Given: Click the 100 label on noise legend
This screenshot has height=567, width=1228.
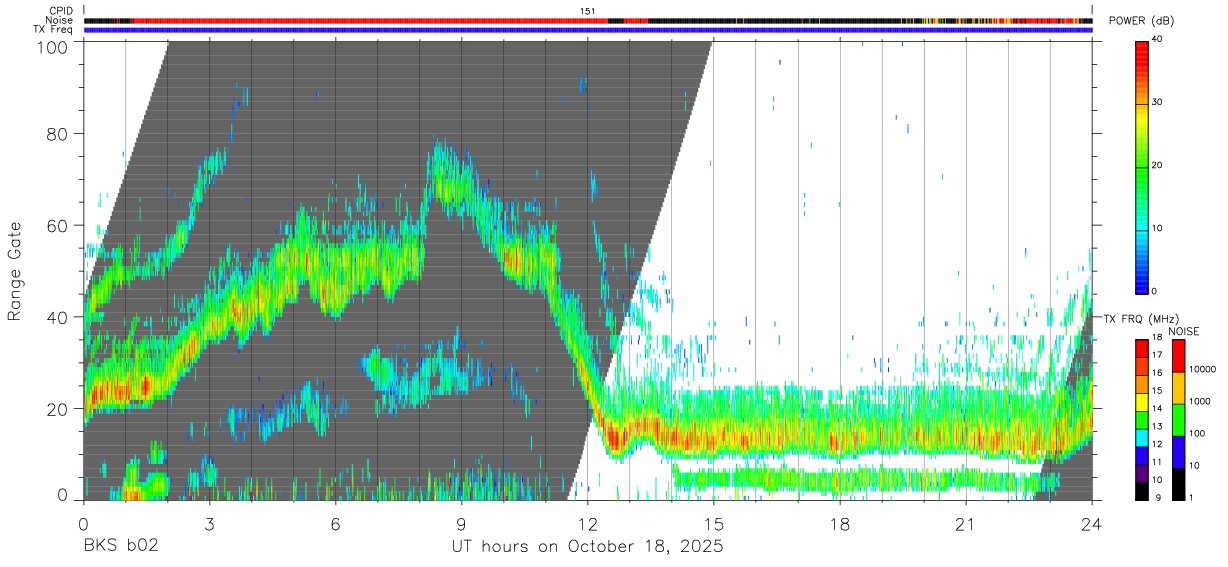Looking at the screenshot, I should pos(1197,434).
